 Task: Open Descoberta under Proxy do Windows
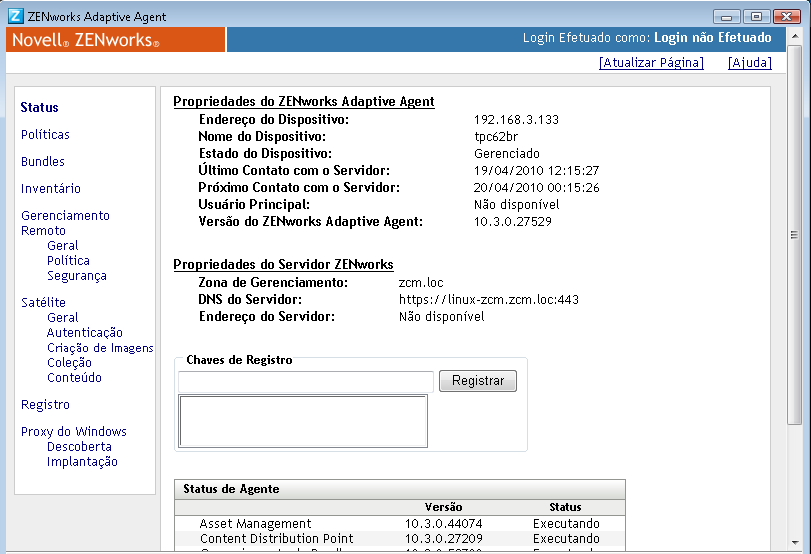click(79, 446)
